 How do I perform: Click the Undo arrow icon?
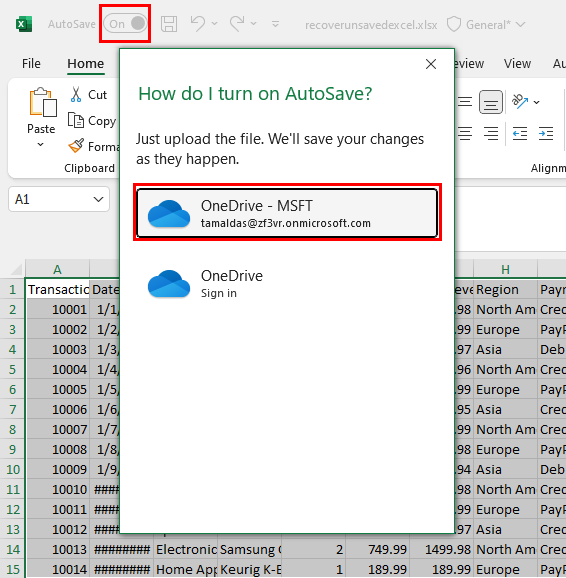click(198, 23)
